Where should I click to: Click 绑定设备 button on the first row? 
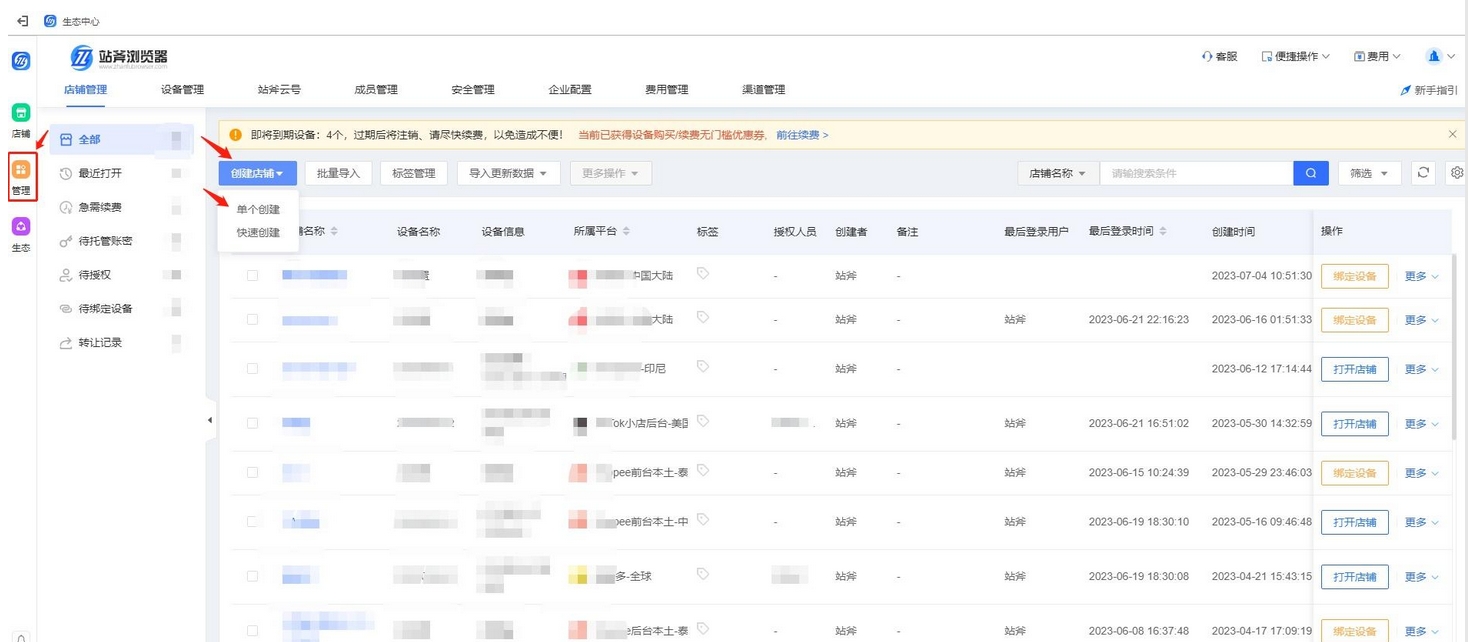(x=1354, y=276)
